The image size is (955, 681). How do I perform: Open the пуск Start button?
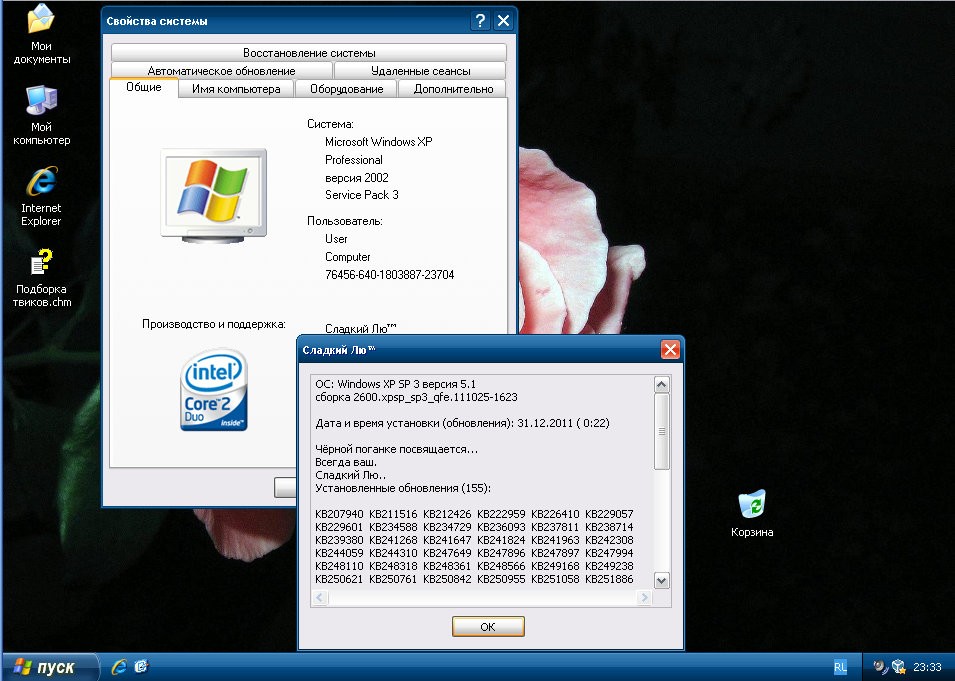(x=50, y=667)
